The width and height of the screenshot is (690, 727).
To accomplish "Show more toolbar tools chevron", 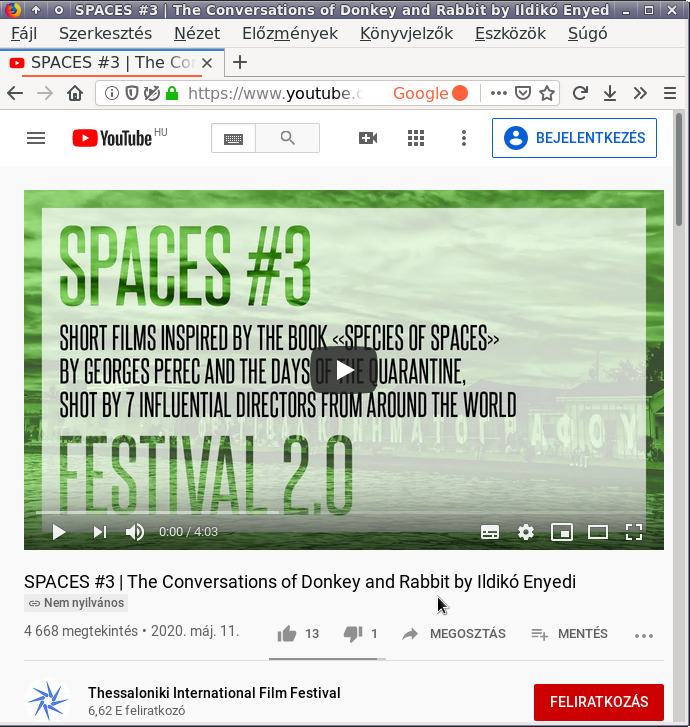I will click(x=640, y=93).
